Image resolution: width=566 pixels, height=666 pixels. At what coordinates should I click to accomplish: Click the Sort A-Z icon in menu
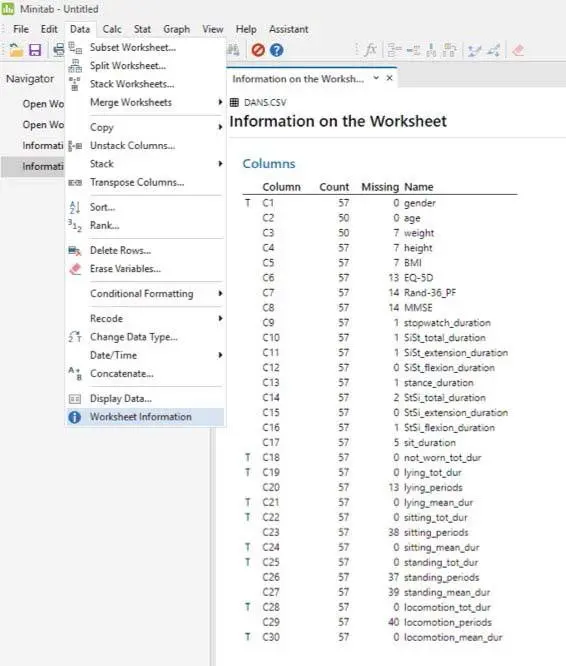(75, 207)
